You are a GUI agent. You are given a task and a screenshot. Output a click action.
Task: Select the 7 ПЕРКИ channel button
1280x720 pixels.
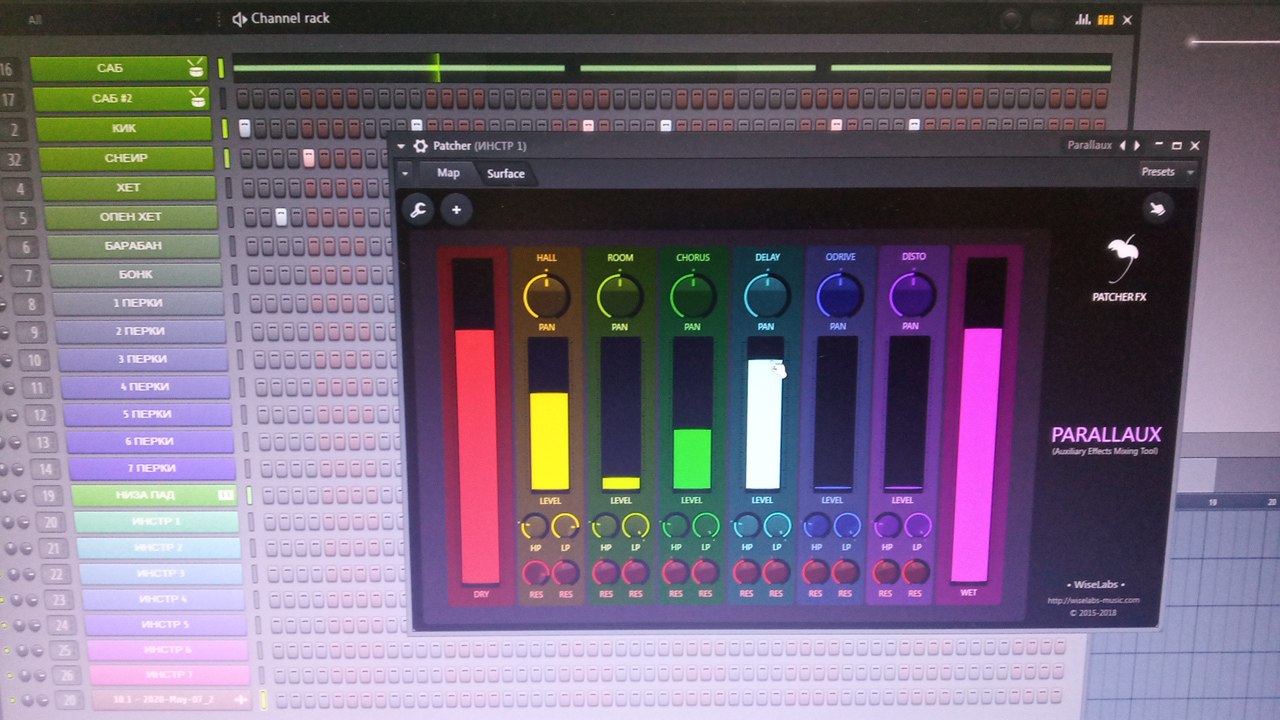tap(151, 468)
